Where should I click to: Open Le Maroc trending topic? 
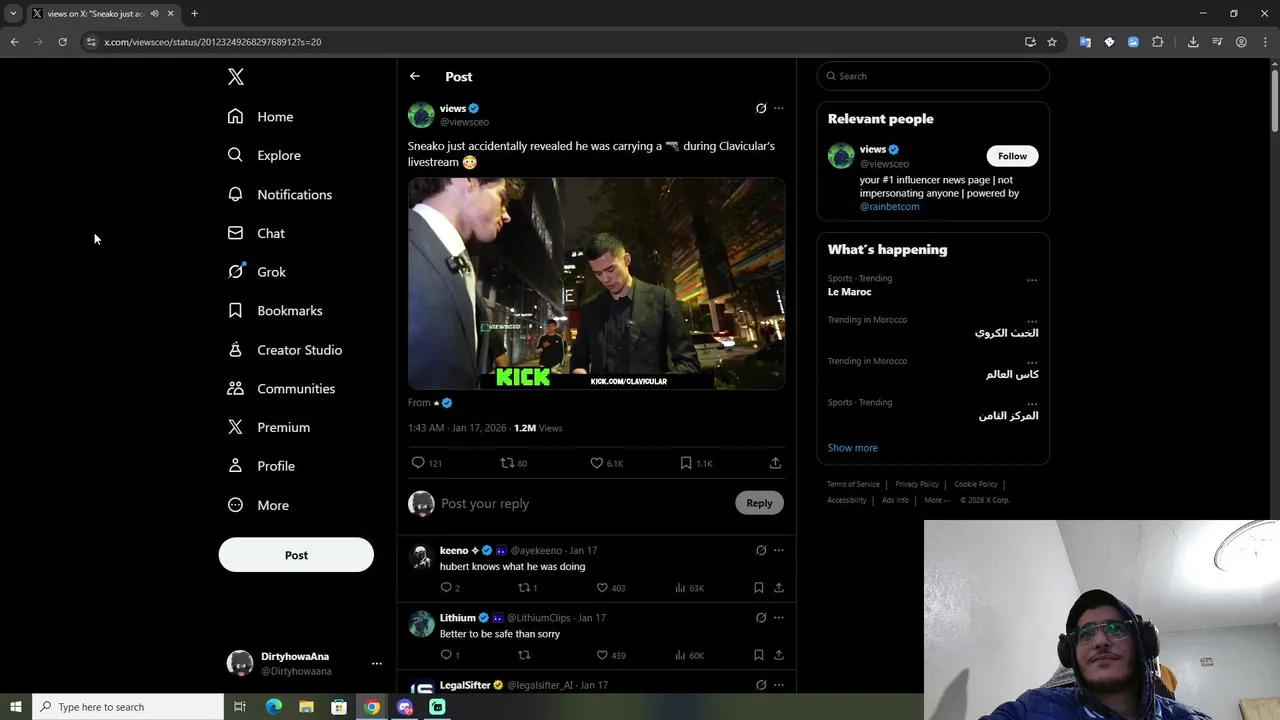coord(849,292)
